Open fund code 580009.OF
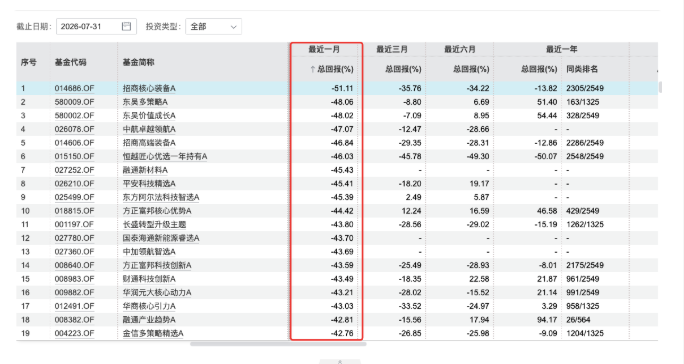This screenshot has height=364, width=684. (74, 102)
